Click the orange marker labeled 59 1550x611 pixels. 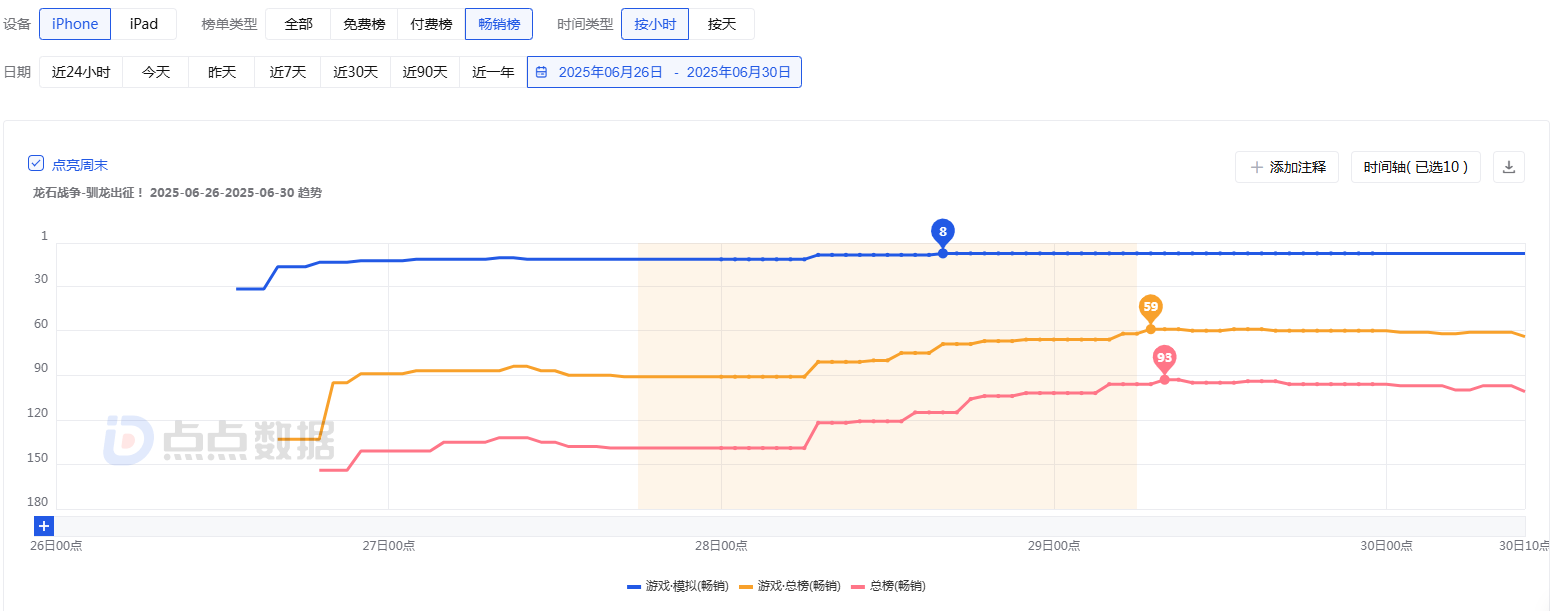coord(1150,307)
